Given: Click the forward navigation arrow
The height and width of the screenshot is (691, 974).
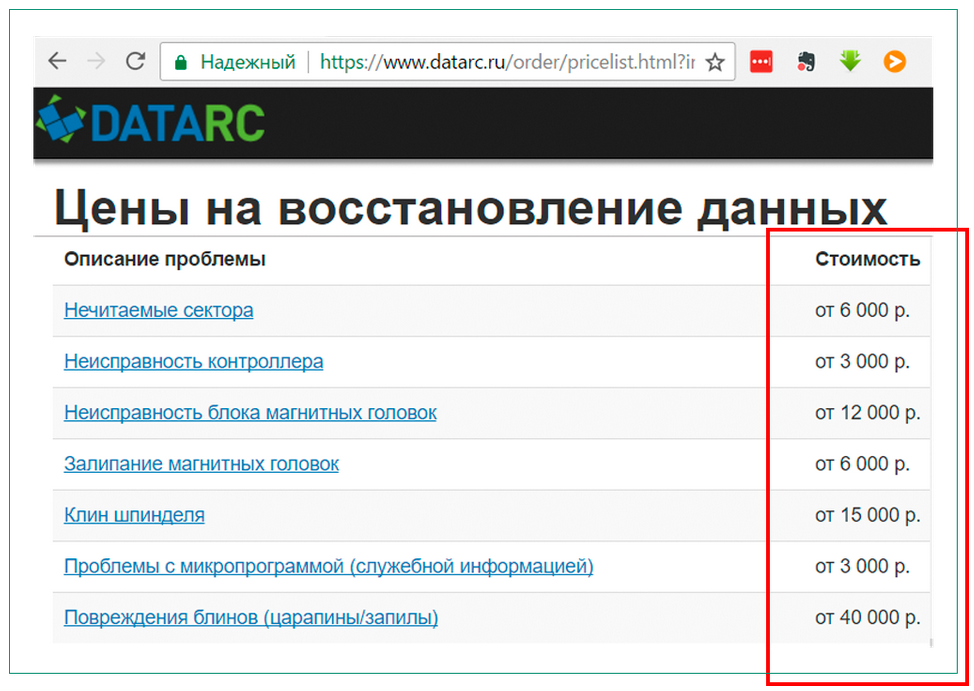Looking at the screenshot, I should coord(96,61).
